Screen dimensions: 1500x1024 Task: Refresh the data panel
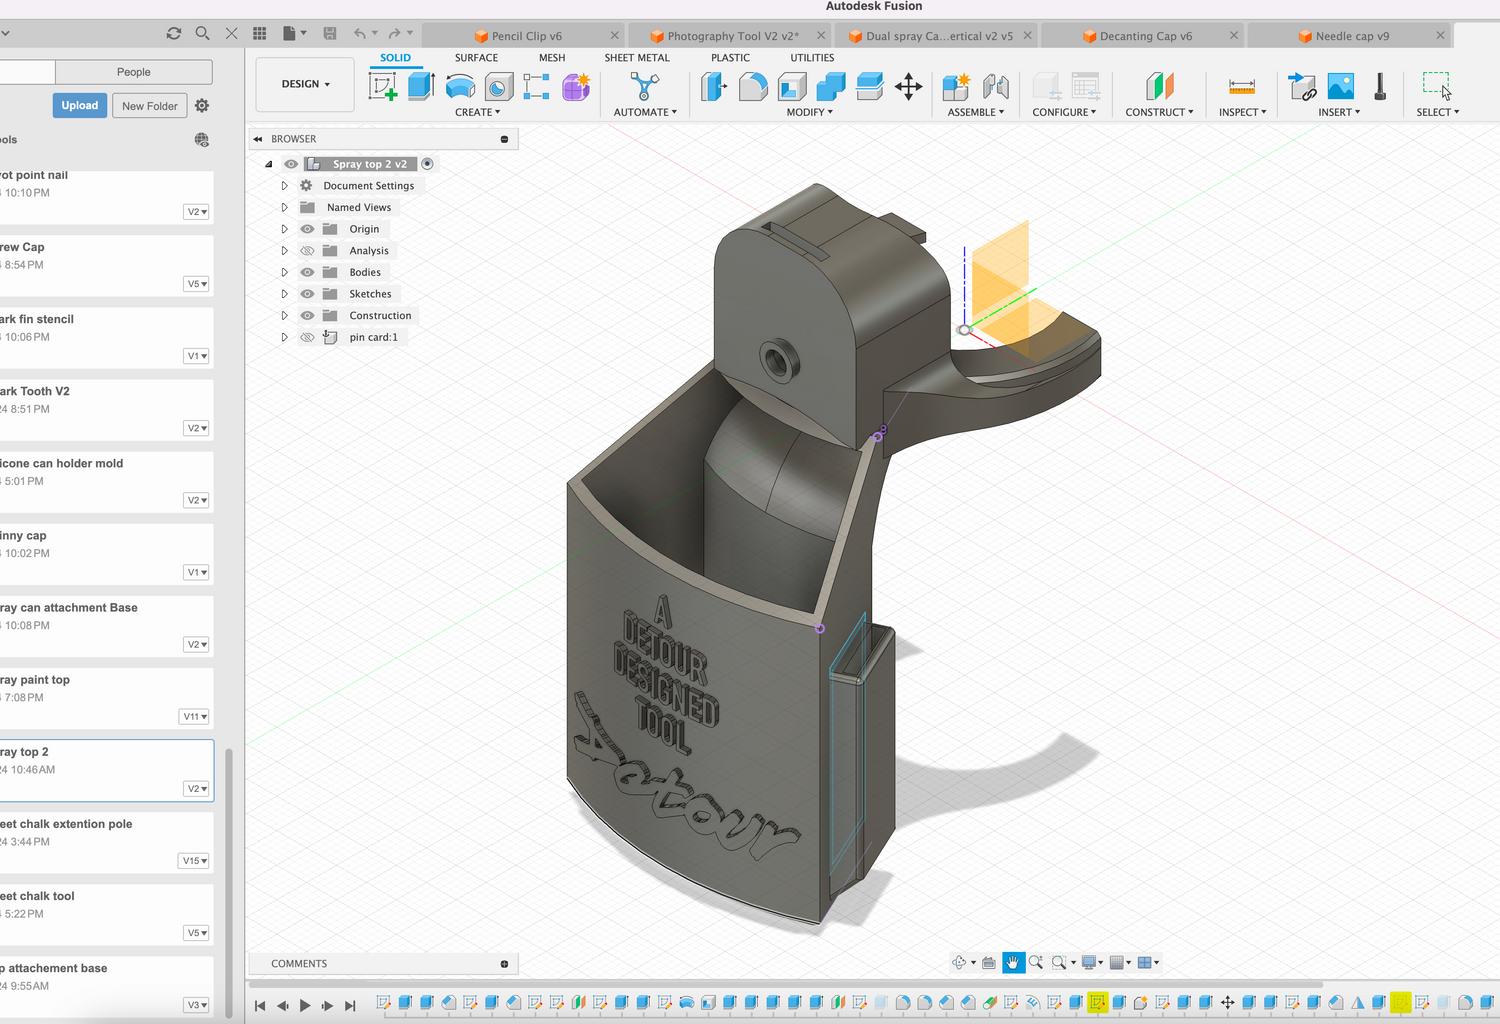174,33
